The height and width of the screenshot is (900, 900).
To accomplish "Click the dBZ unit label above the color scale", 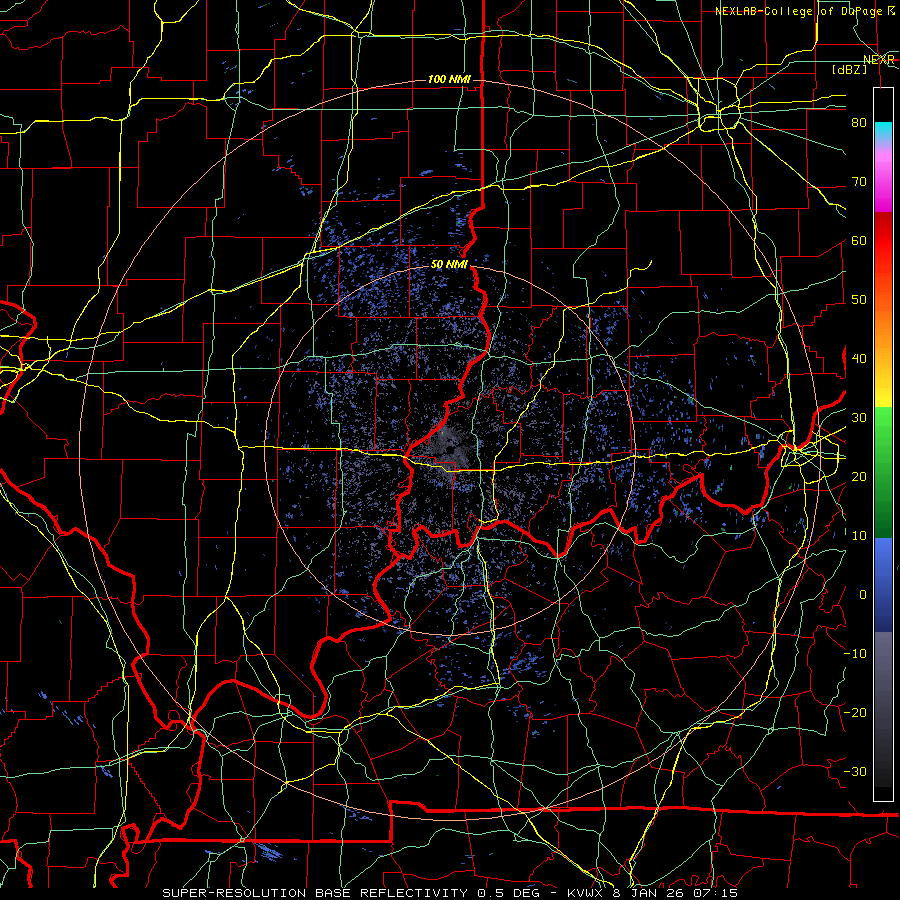I will click(849, 69).
